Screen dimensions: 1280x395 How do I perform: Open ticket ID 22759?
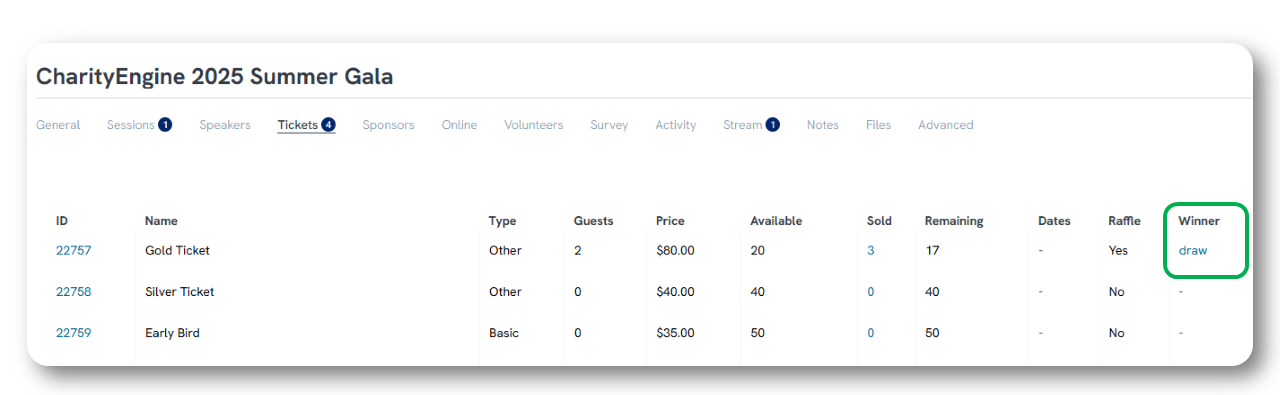coord(73,333)
